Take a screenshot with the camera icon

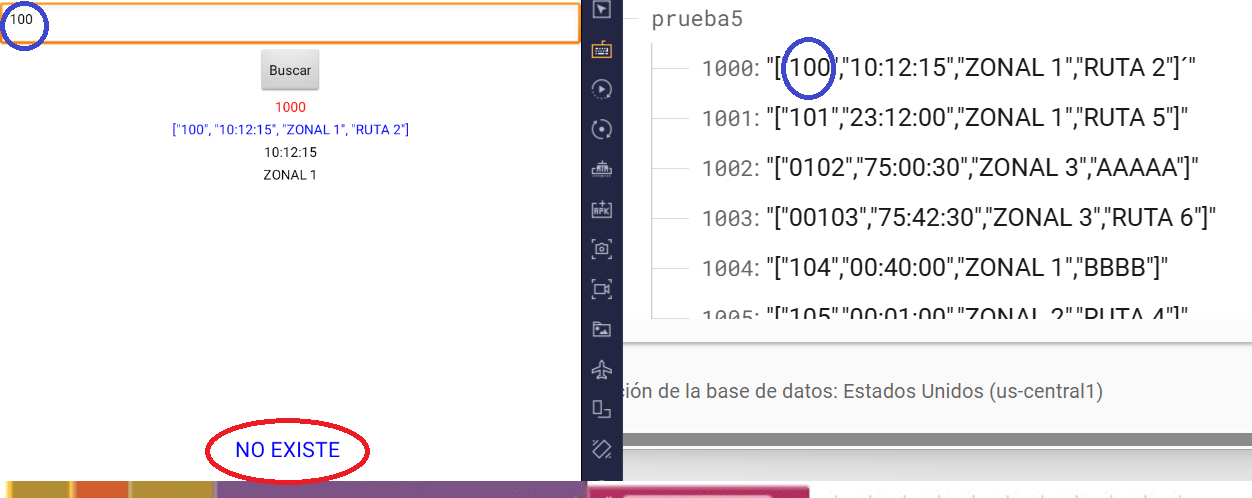[601, 249]
